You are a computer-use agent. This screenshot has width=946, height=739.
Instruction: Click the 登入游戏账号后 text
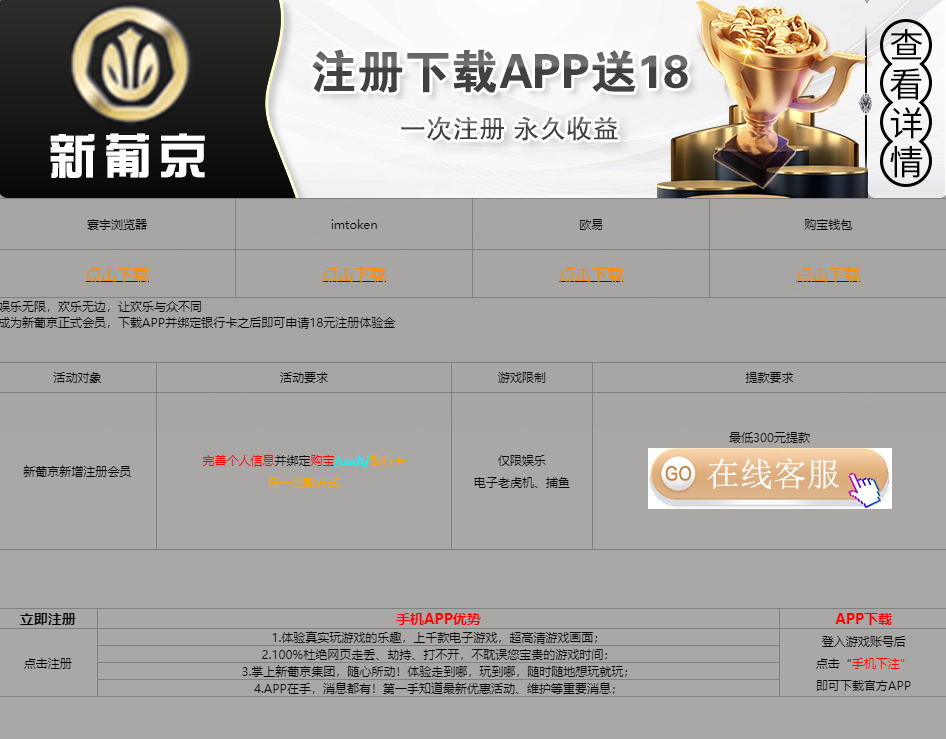point(863,641)
